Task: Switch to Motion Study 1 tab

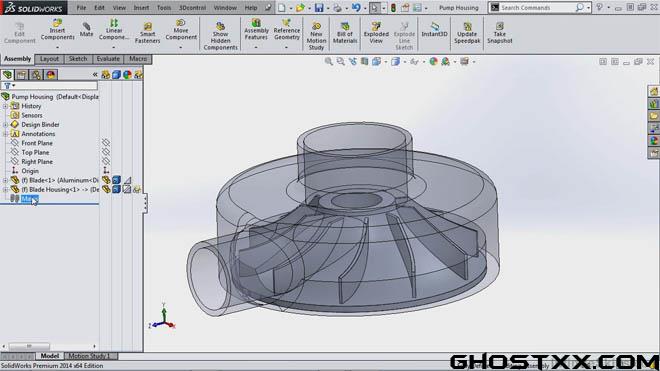Action: 89,356
